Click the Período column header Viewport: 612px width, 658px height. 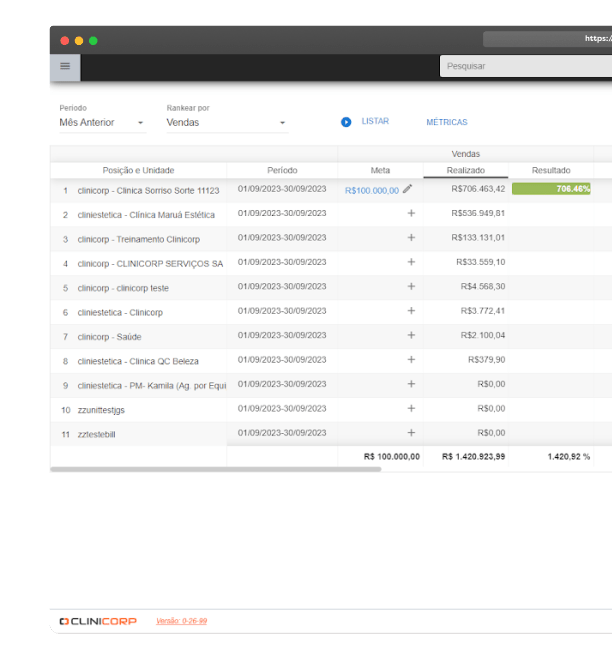coord(282,170)
